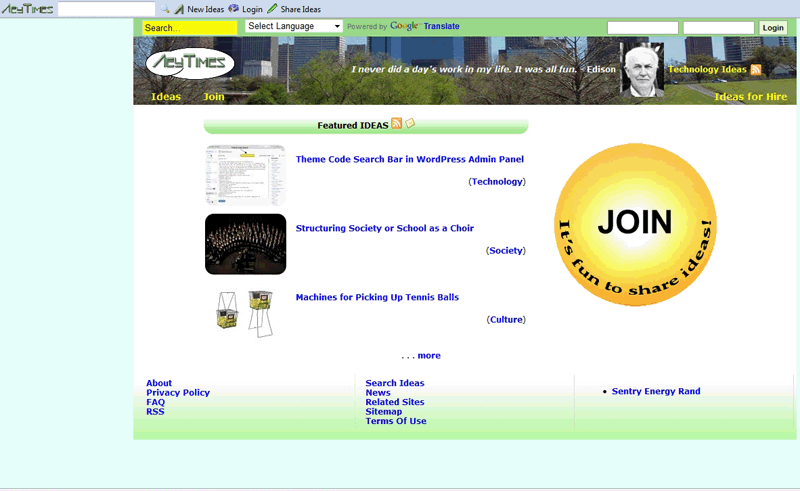Open Structuring Society or School as a Choir

[385, 228]
